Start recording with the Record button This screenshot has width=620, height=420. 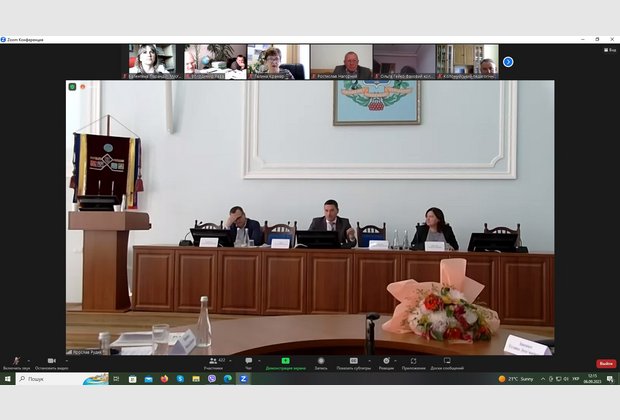(x=321, y=363)
